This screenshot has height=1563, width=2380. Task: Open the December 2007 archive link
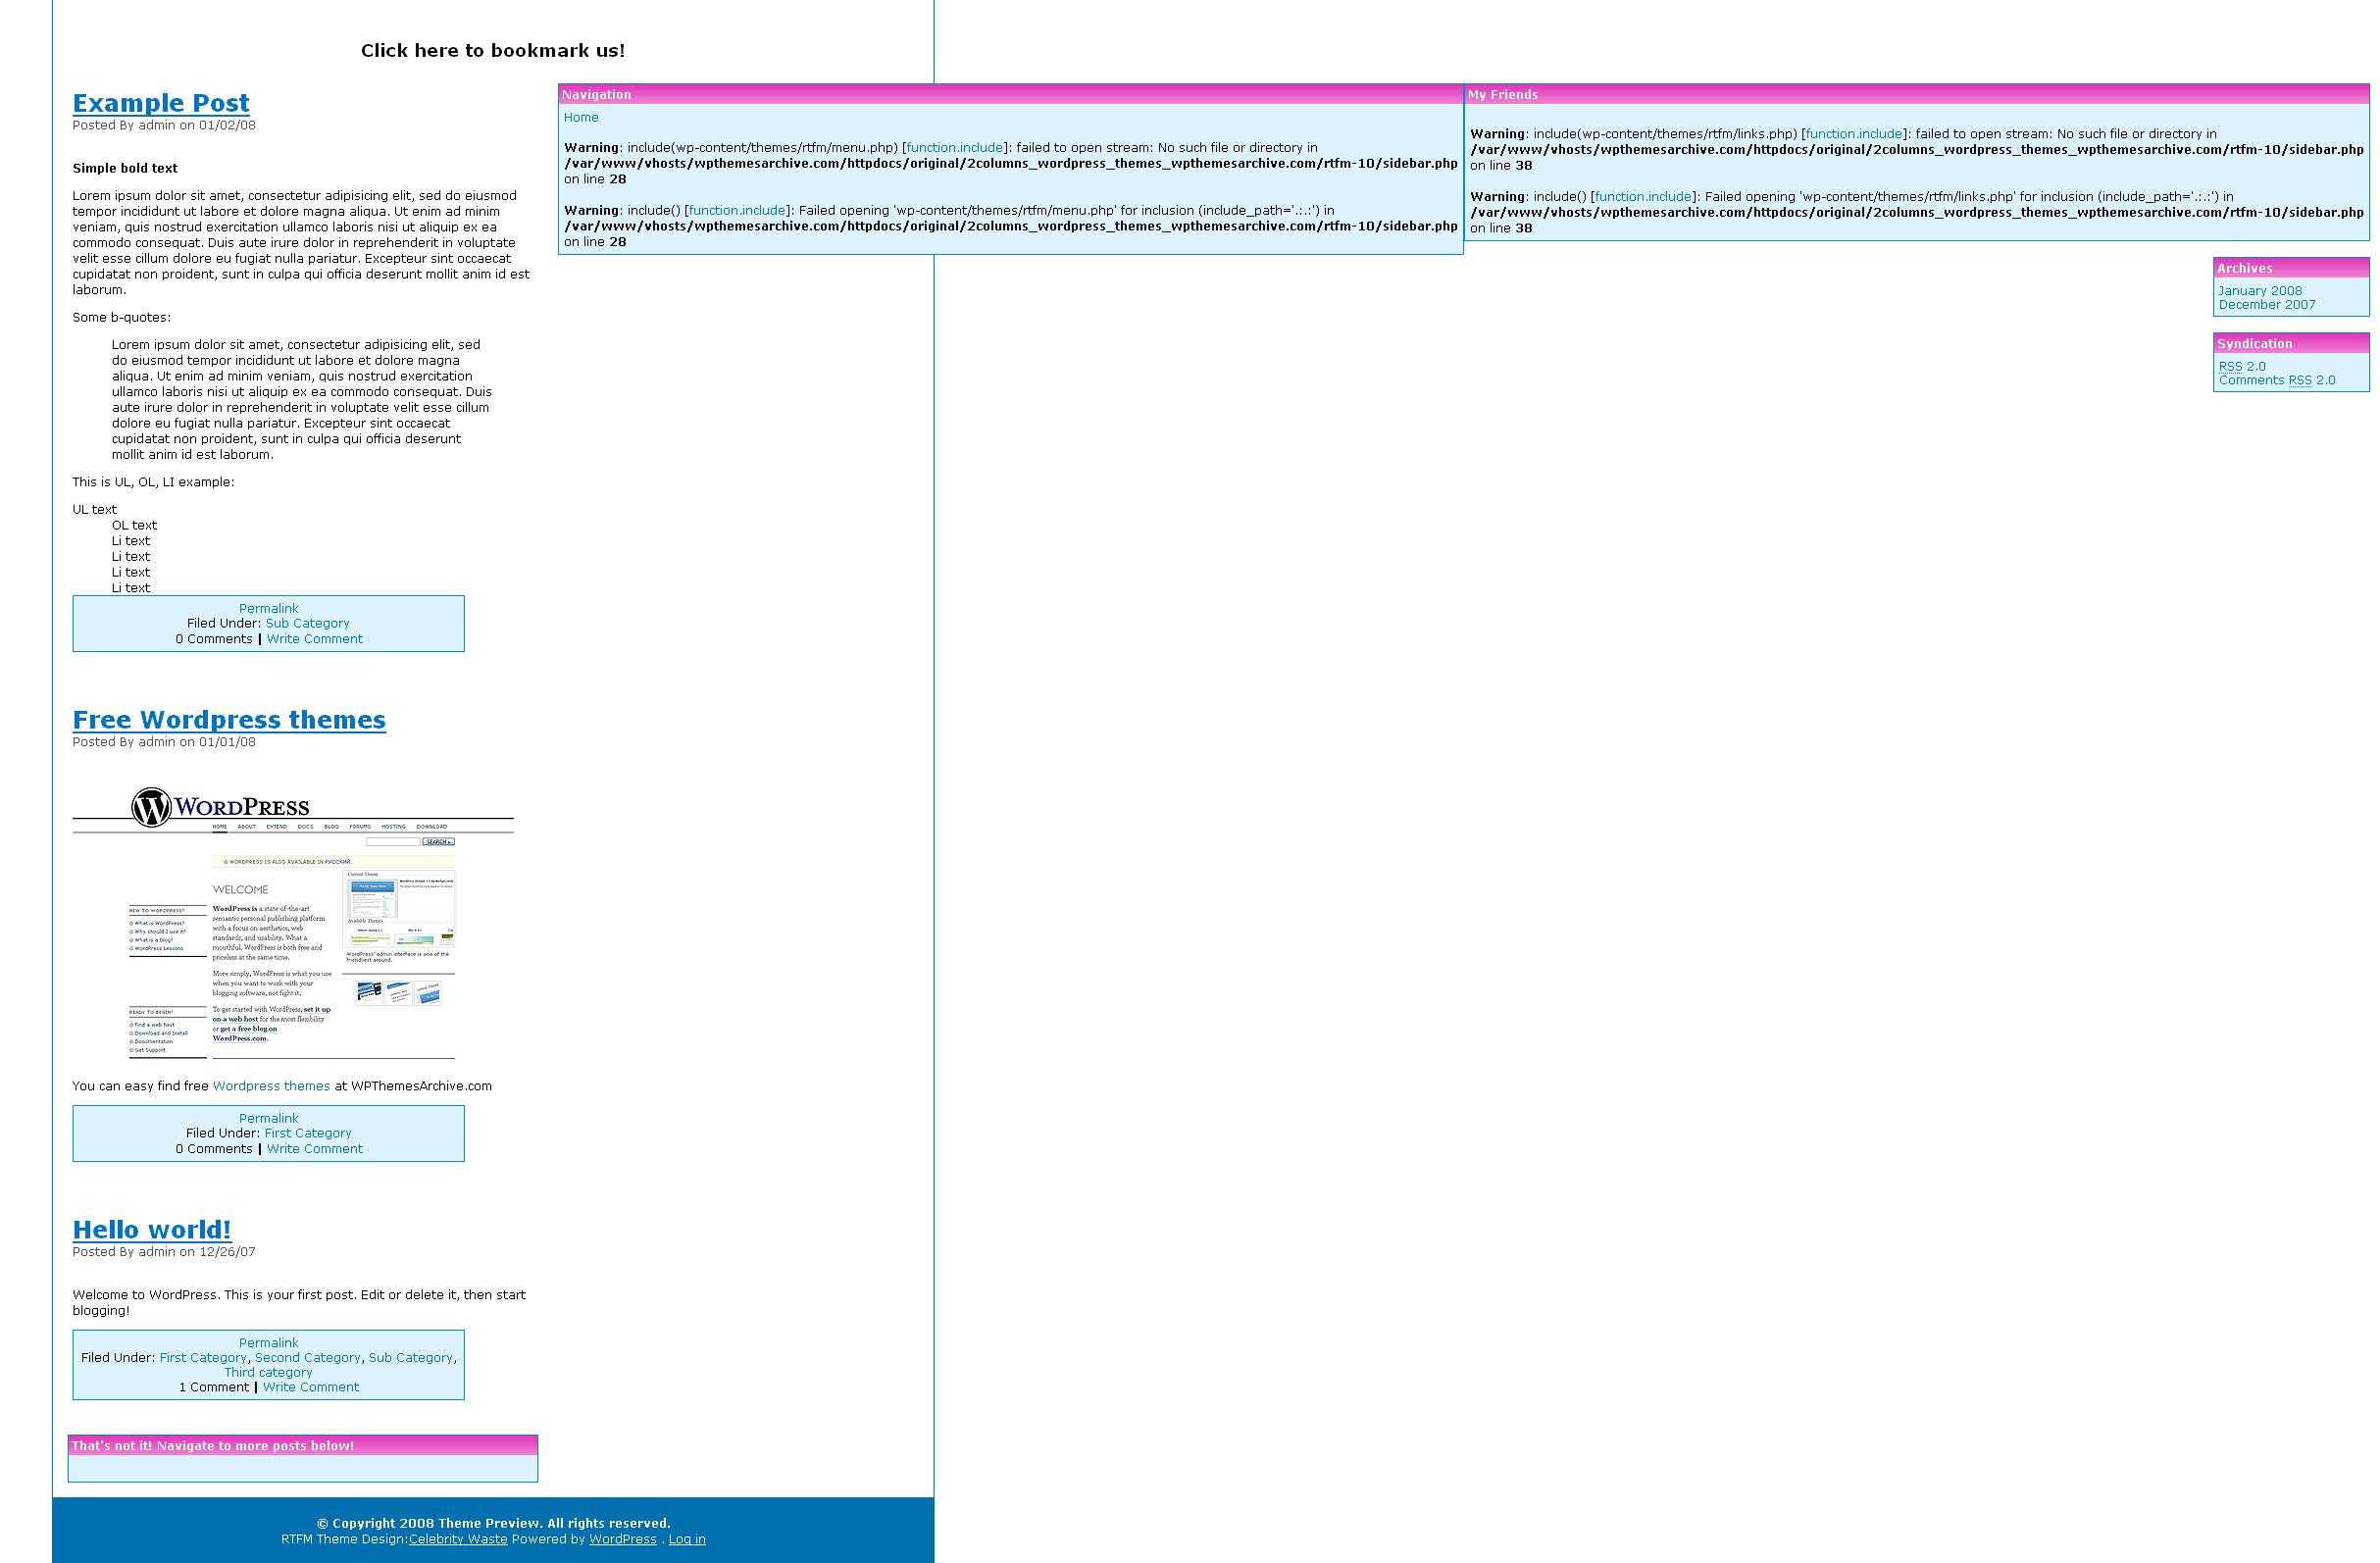tap(2267, 305)
